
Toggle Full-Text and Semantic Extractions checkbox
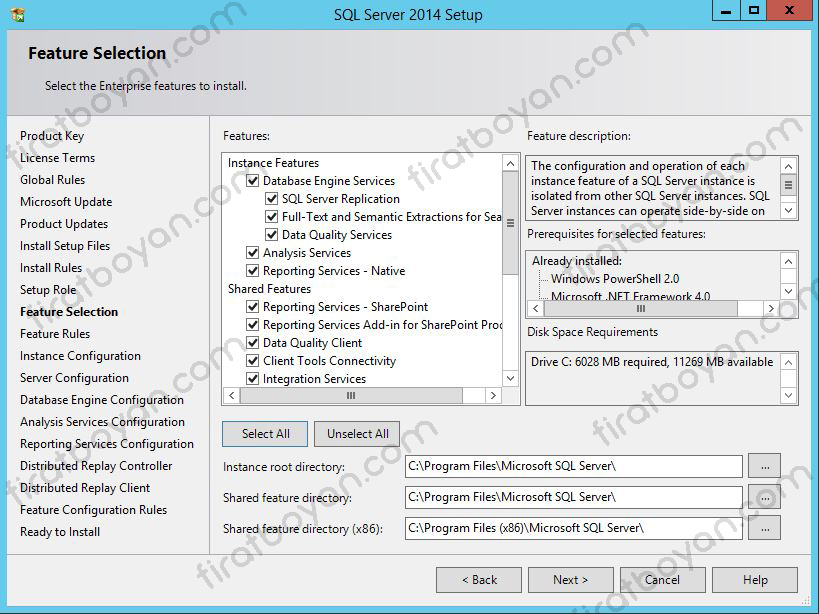272,217
